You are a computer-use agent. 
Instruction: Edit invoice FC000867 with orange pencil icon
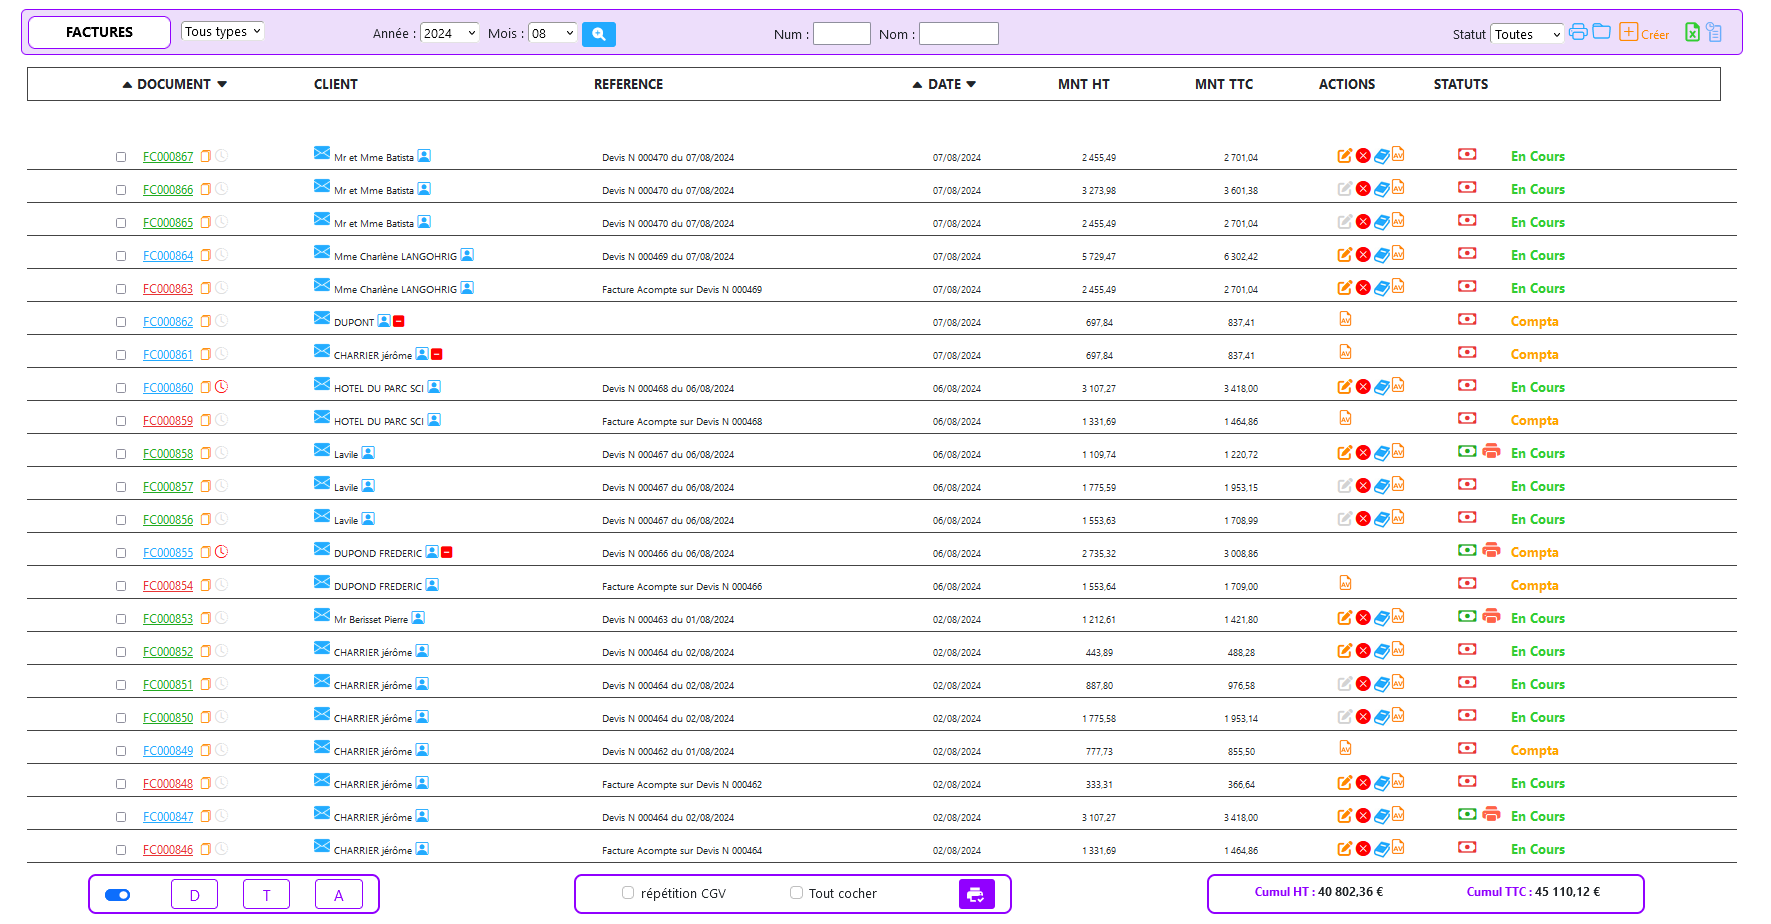point(1345,156)
